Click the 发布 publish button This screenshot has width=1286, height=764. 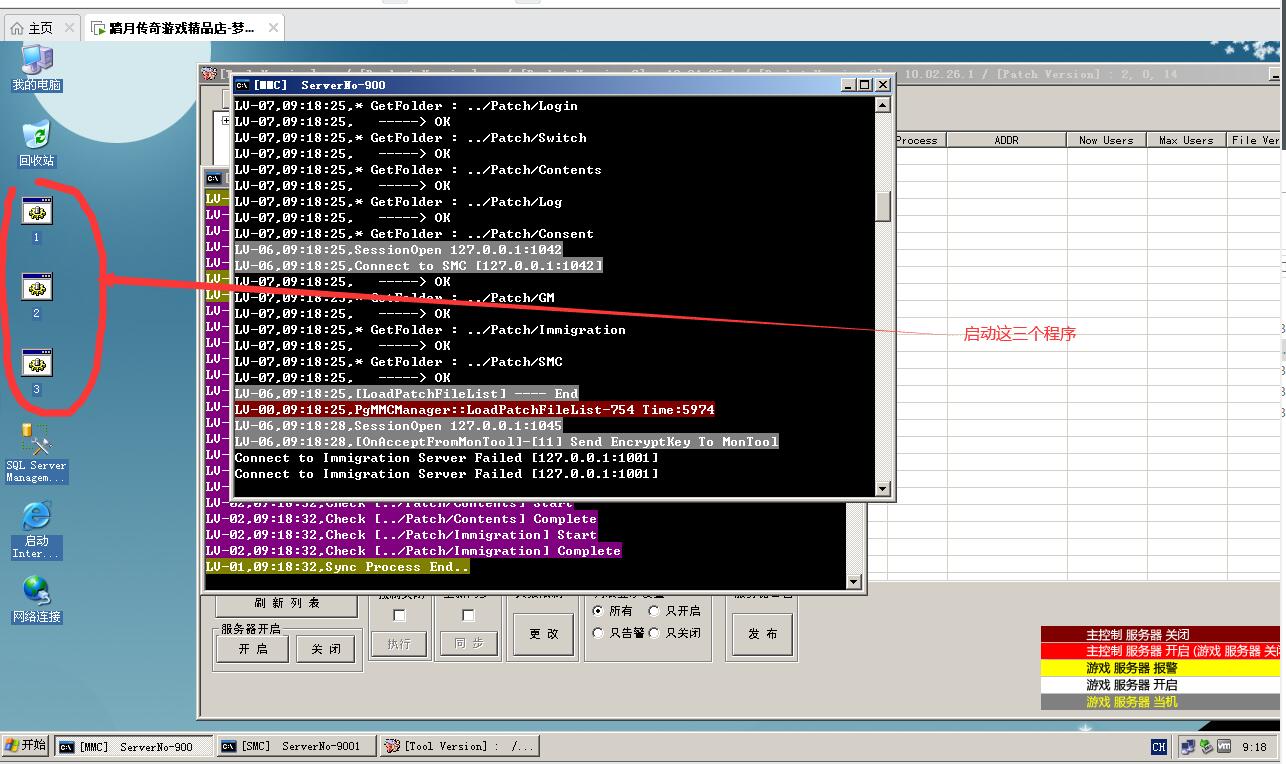[763, 634]
